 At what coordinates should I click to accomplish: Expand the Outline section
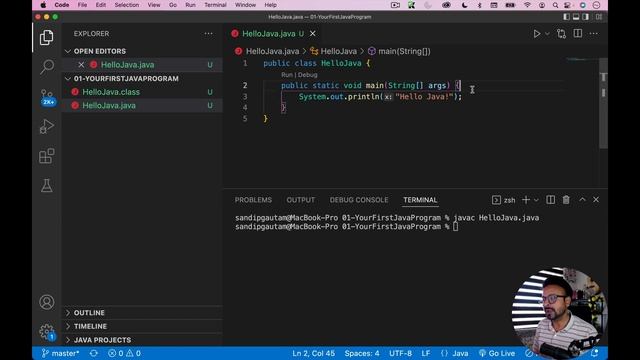click(x=141, y=313)
